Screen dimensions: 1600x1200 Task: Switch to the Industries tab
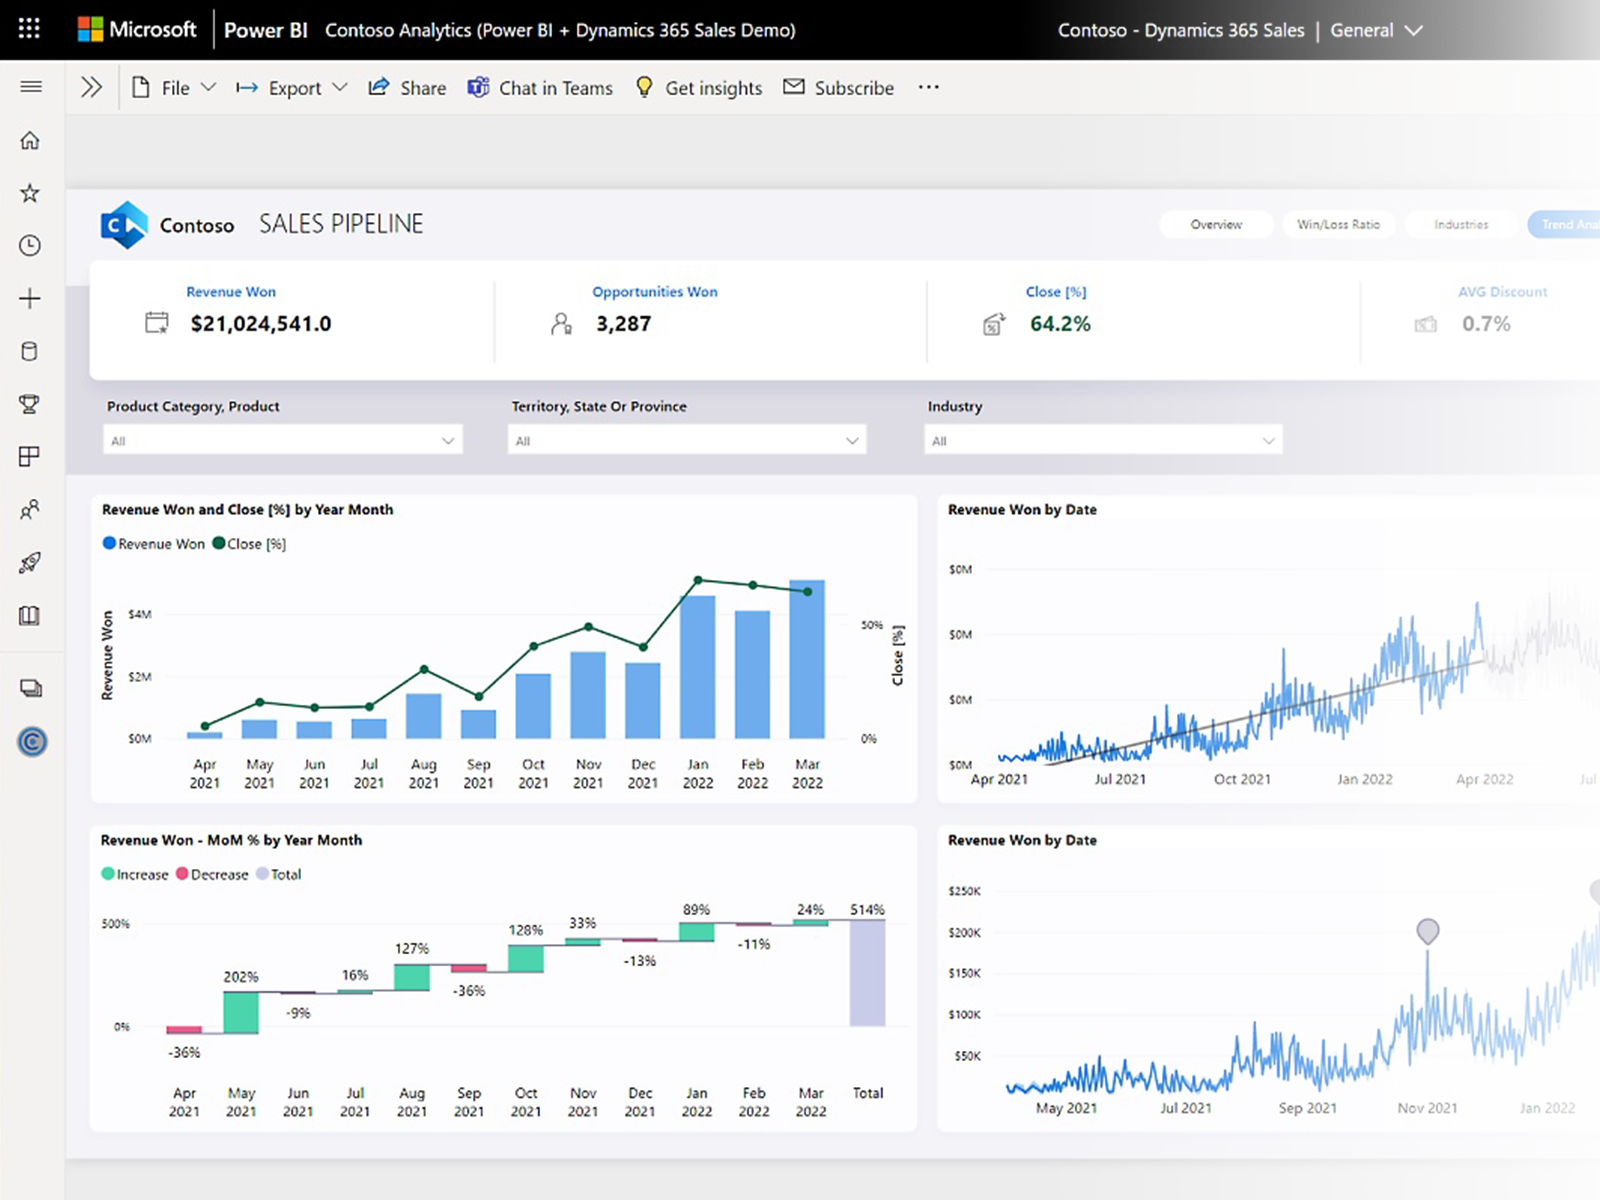pos(1461,224)
